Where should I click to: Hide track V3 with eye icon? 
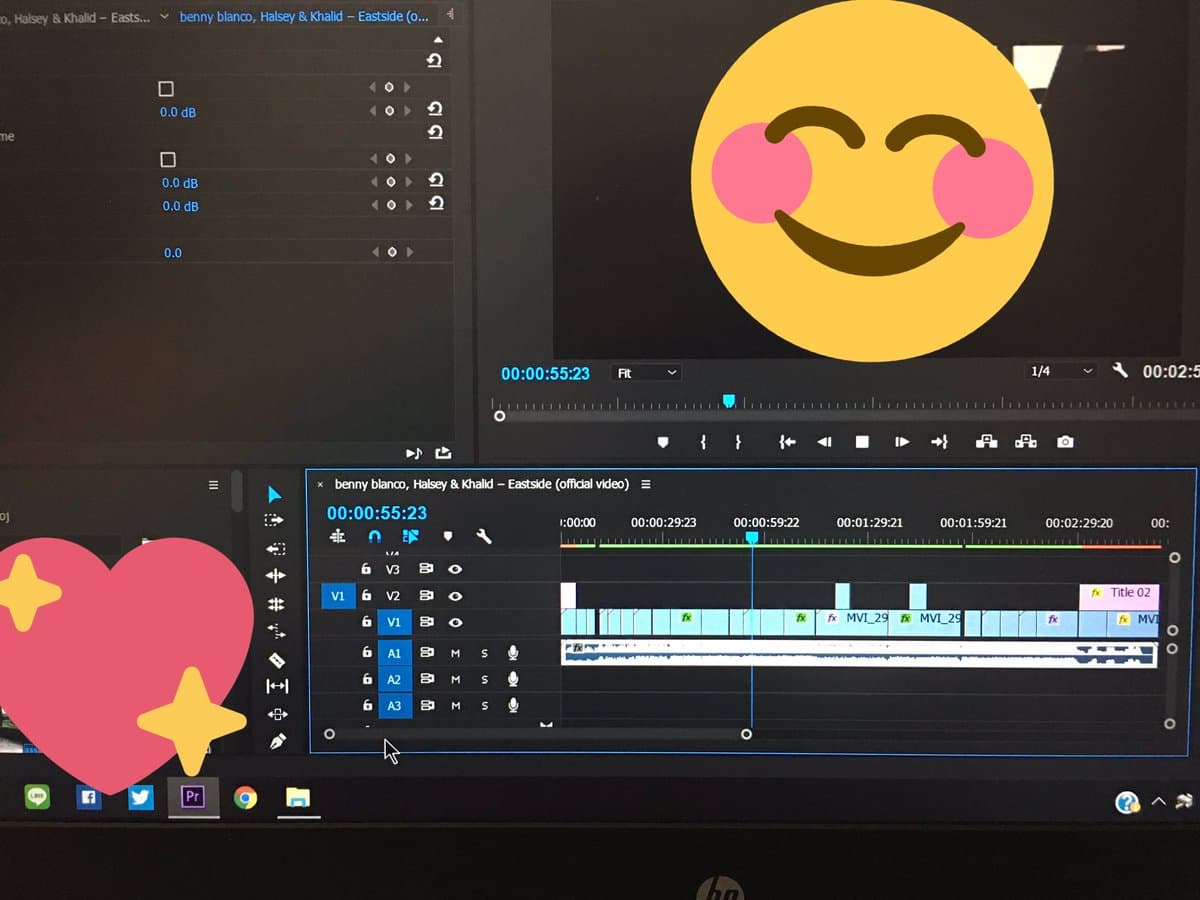(x=455, y=569)
